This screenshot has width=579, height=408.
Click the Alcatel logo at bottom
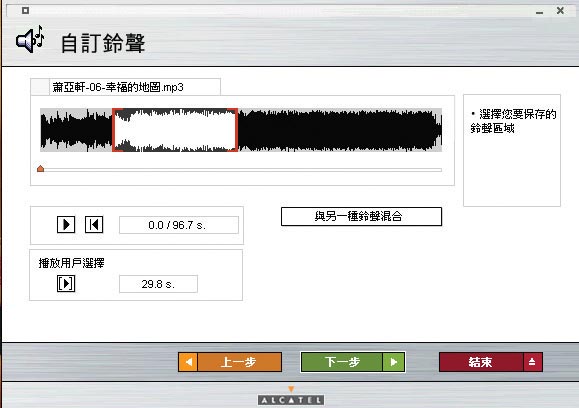[x=291, y=400]
